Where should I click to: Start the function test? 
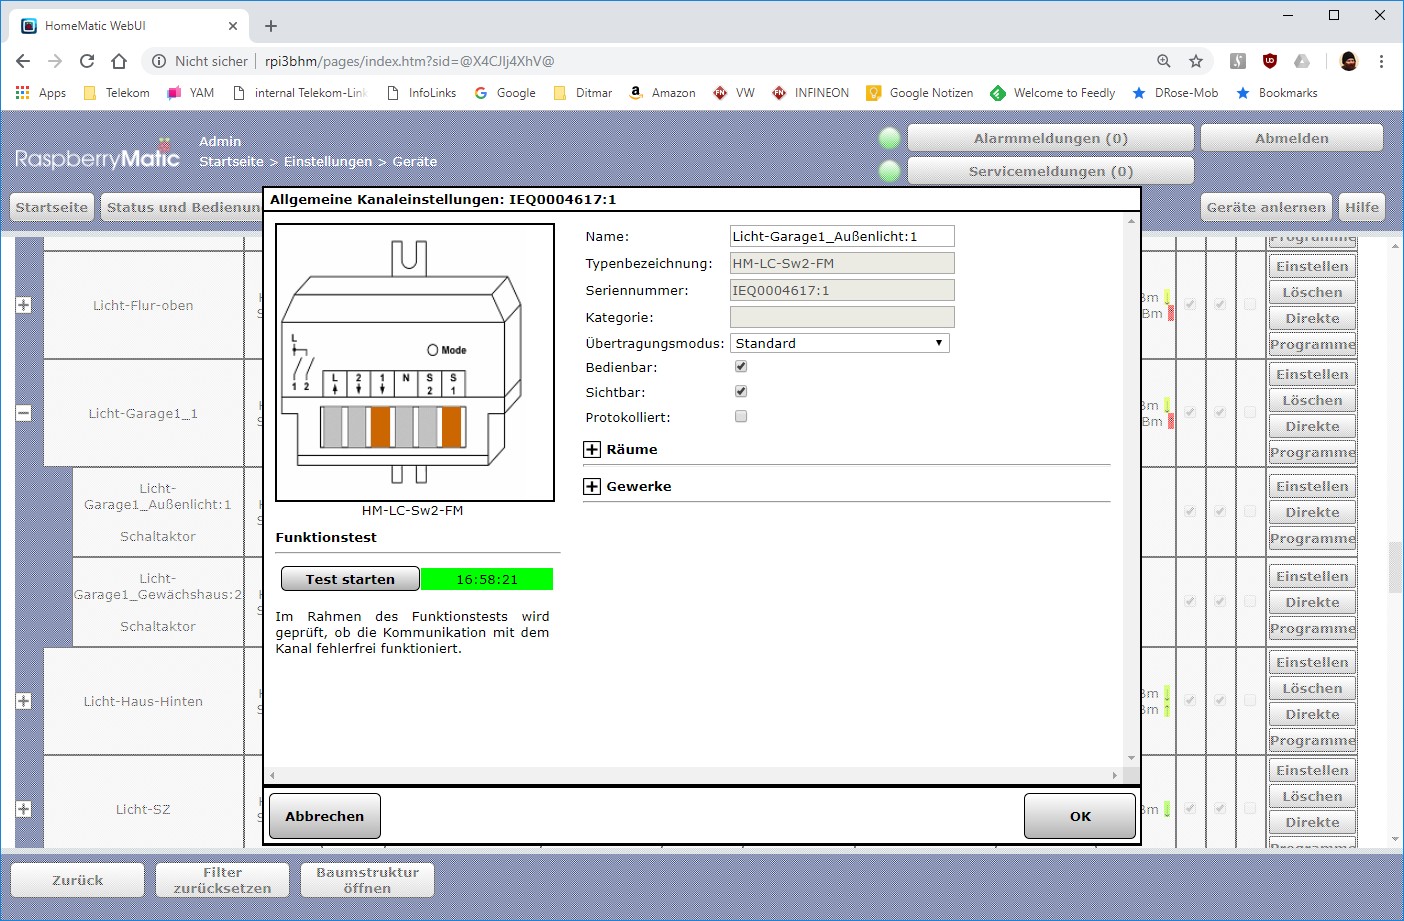(x=350, y=579)
